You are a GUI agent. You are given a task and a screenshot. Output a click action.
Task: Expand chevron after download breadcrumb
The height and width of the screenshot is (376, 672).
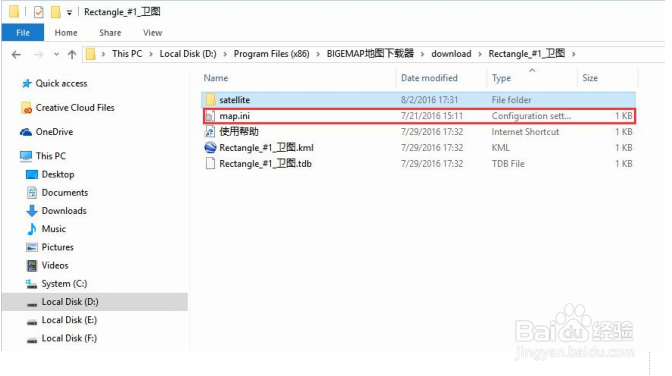click(x=480, y=54)
